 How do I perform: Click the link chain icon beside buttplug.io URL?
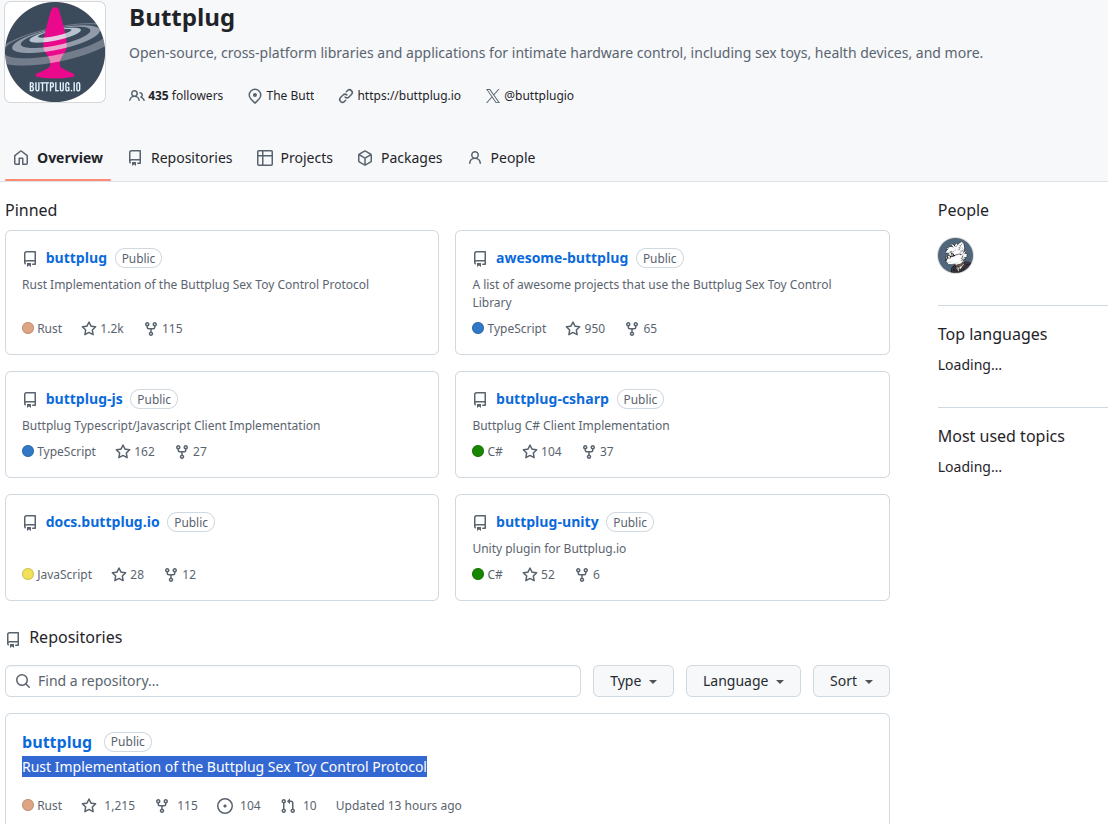point(346,96)
